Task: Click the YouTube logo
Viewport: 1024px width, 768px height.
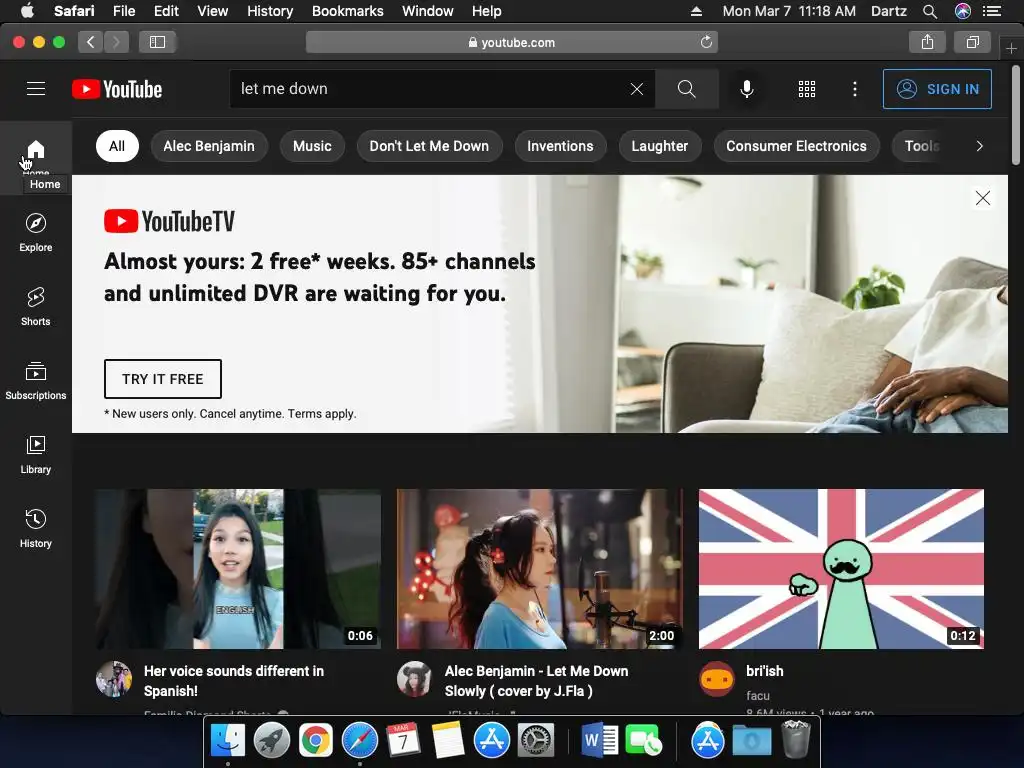Action: tap(117, 89)
